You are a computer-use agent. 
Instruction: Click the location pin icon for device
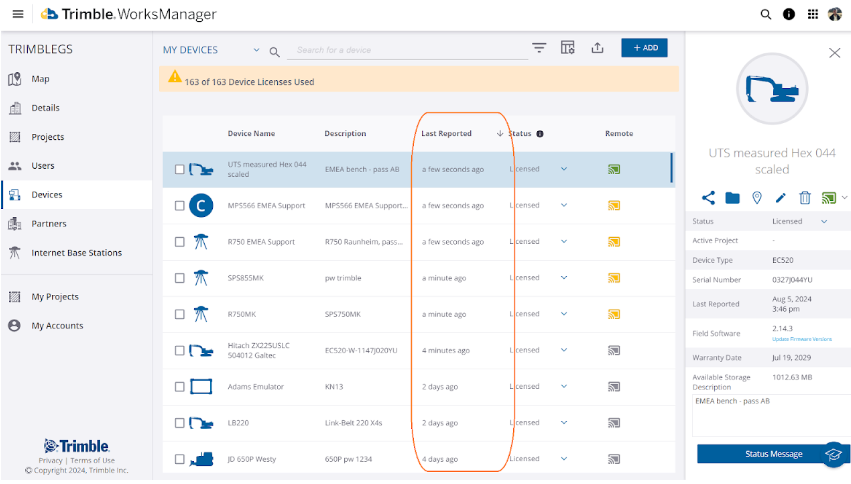757,198
